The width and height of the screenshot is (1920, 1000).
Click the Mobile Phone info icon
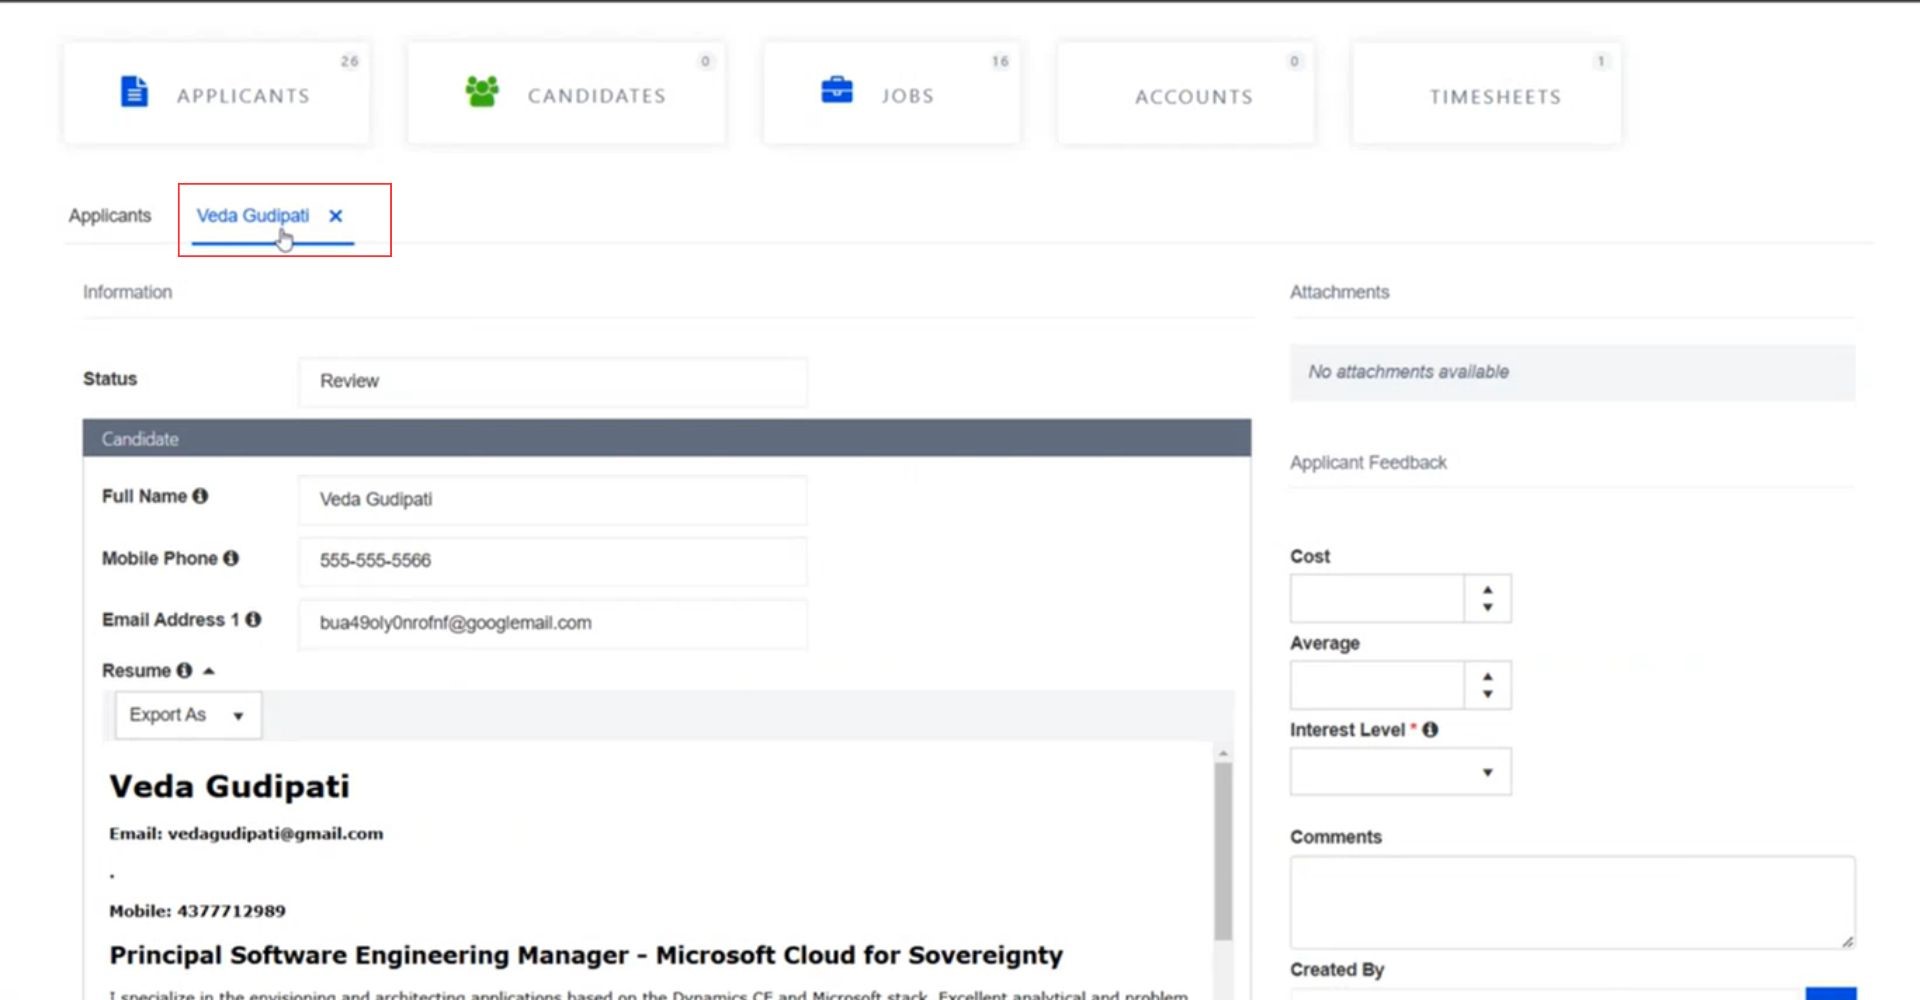pyautogui.click(x=231, y=558)
